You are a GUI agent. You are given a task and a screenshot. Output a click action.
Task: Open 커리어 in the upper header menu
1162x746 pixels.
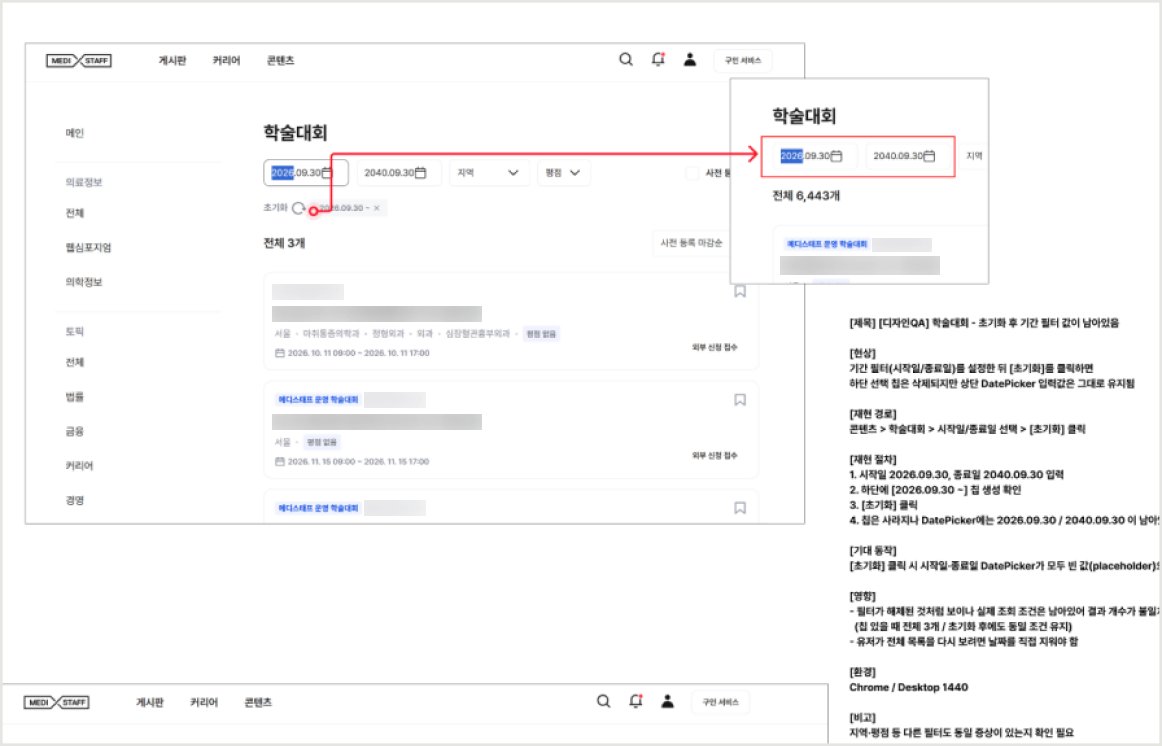click(226, 60)
